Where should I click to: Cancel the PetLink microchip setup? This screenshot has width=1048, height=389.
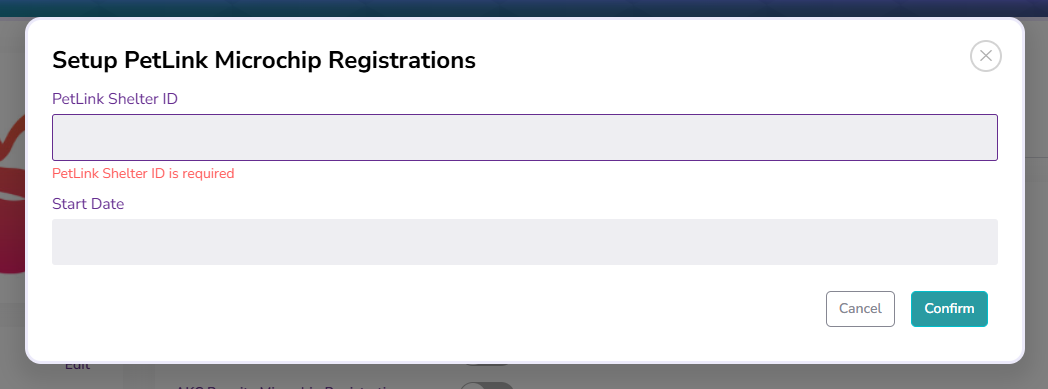[x=860, y=309]
